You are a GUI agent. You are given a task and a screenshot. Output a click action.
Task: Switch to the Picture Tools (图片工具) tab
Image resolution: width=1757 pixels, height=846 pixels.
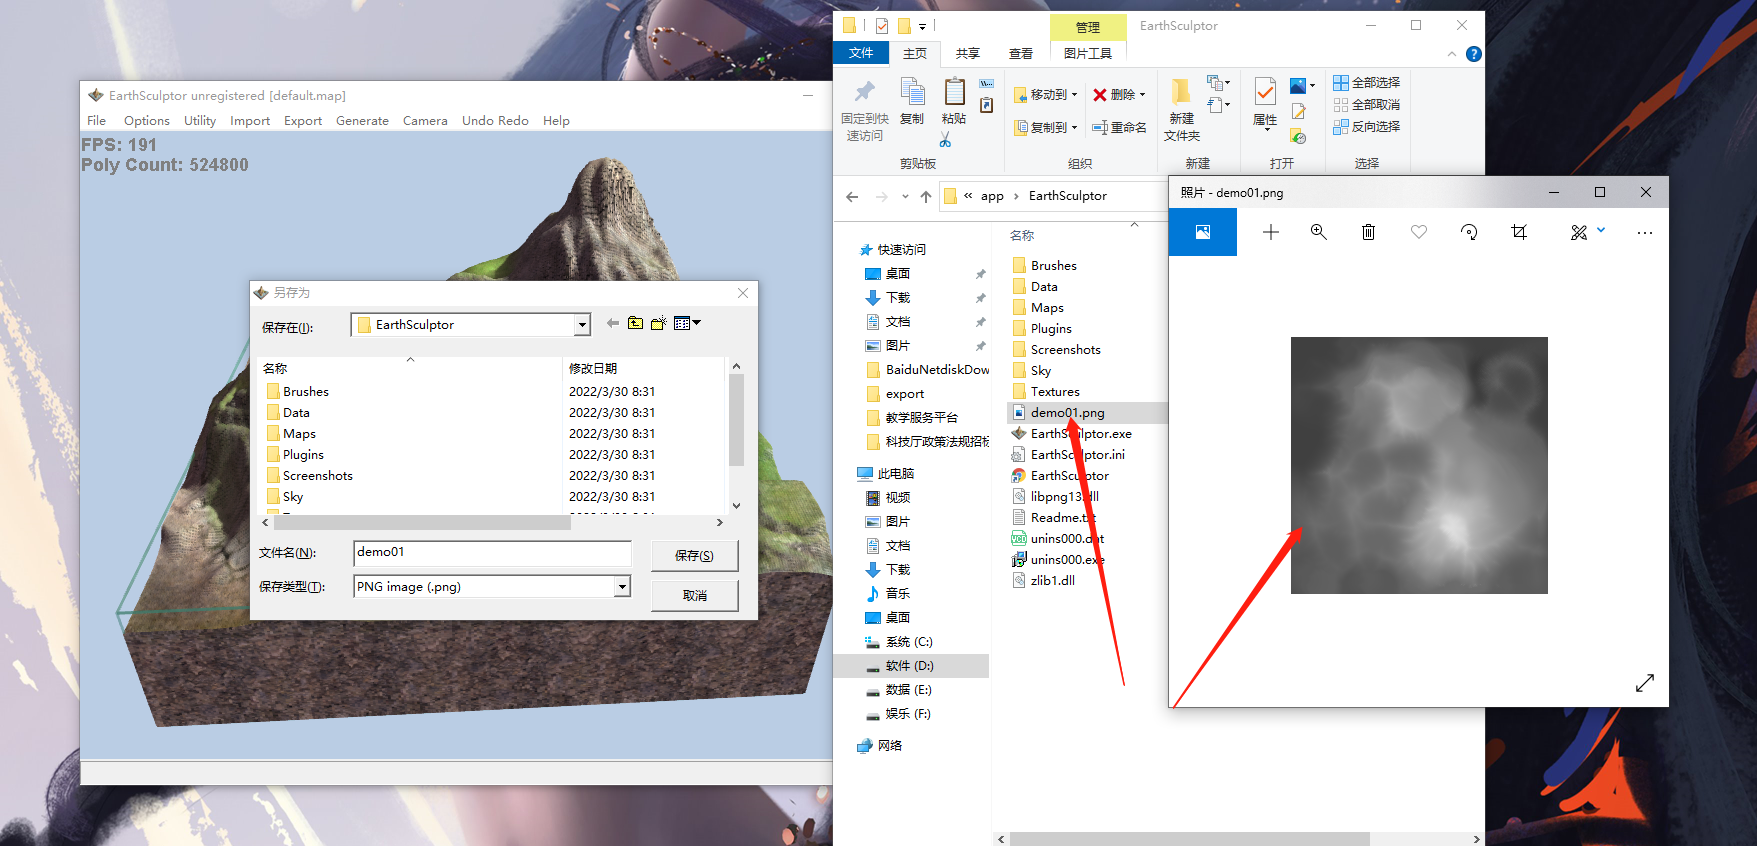(1088, 53)
